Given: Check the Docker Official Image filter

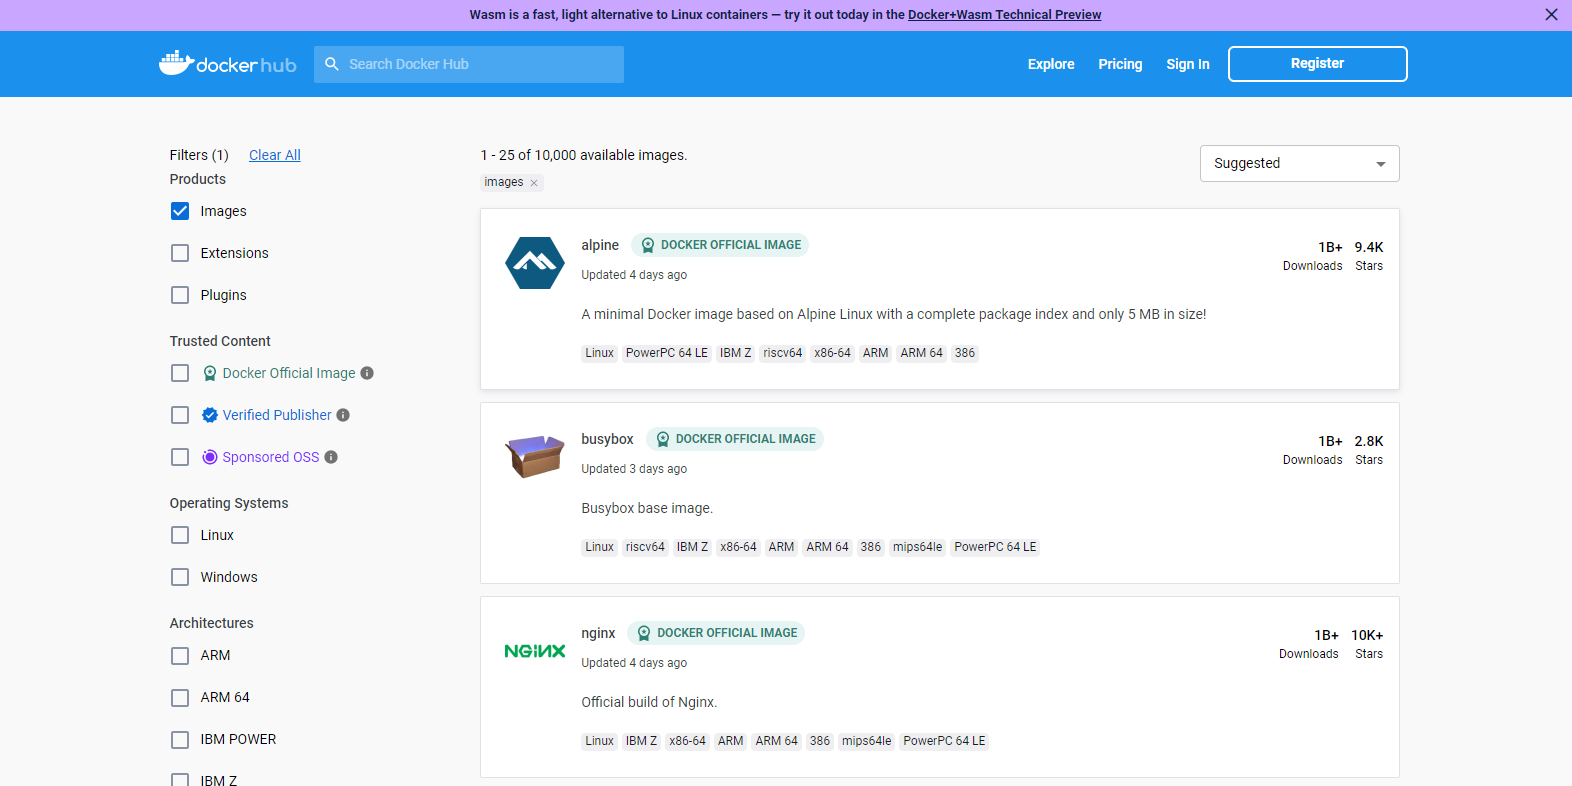Looking at the screenshot, I should [x=180, y=373].
